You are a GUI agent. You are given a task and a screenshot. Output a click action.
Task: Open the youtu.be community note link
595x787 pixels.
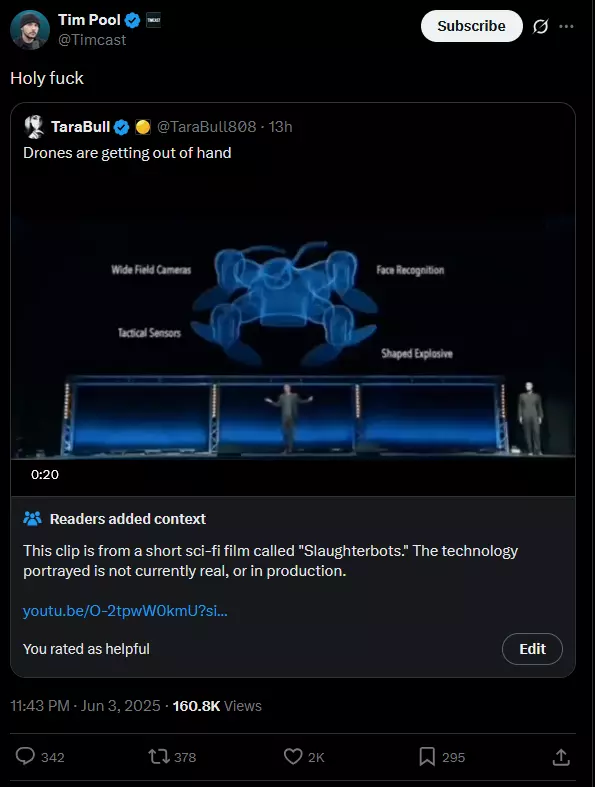click(125, 611)
